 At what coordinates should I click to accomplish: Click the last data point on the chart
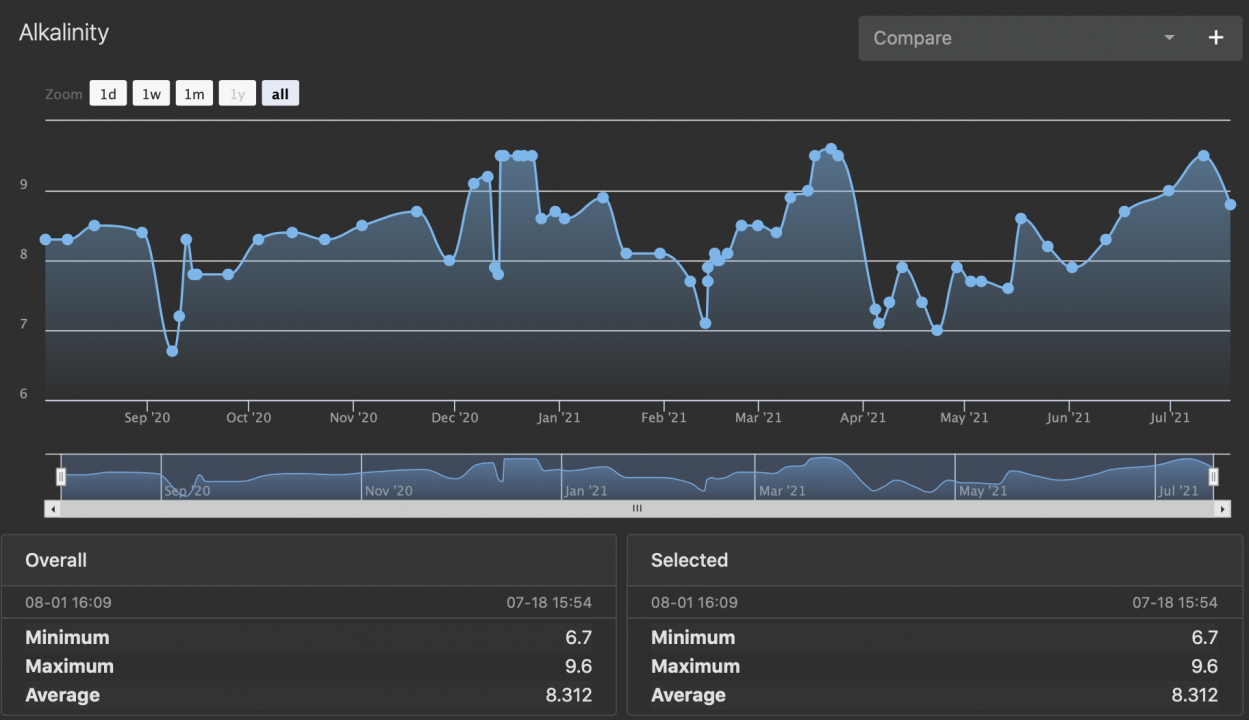(x=1230, y=204)
